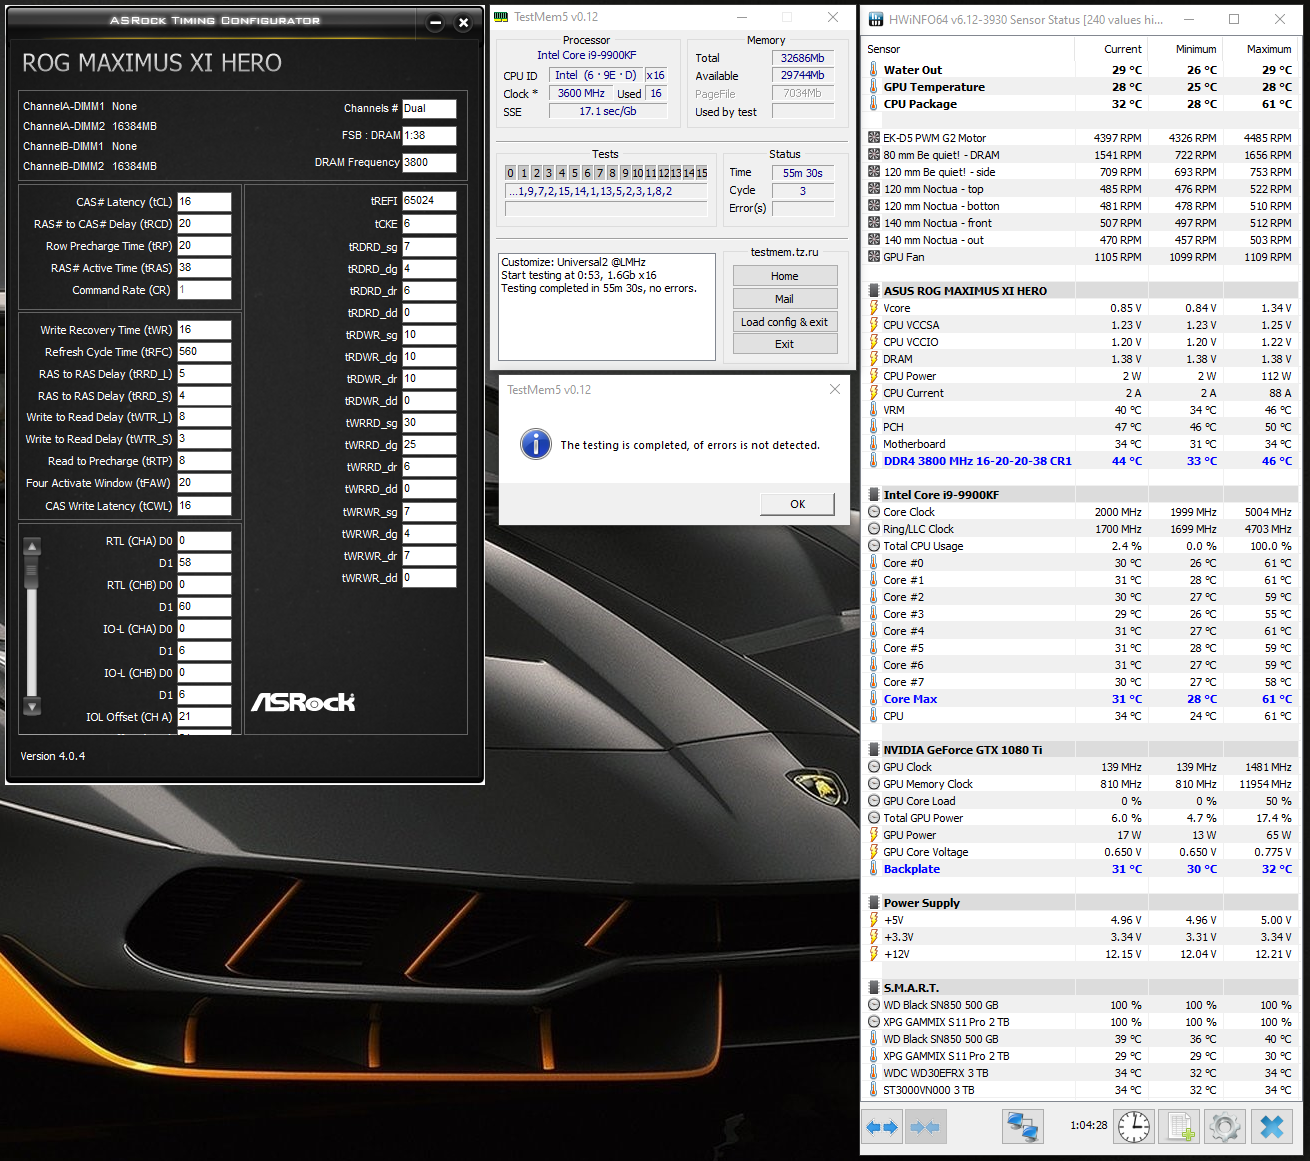Click the IOL Offset (CH A) field
Viewport: 1310px width, 1161px height.
click(x=204, y=716)
